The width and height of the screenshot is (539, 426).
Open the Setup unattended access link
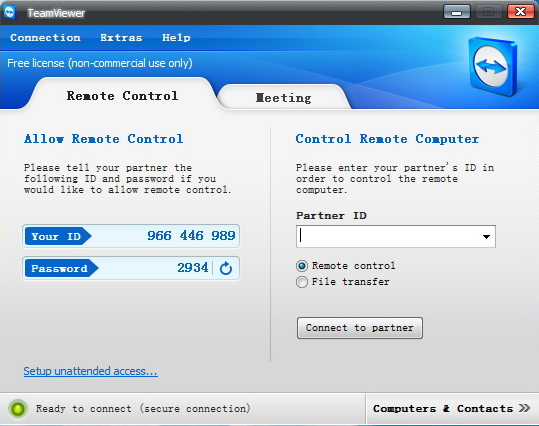point(90,371)
